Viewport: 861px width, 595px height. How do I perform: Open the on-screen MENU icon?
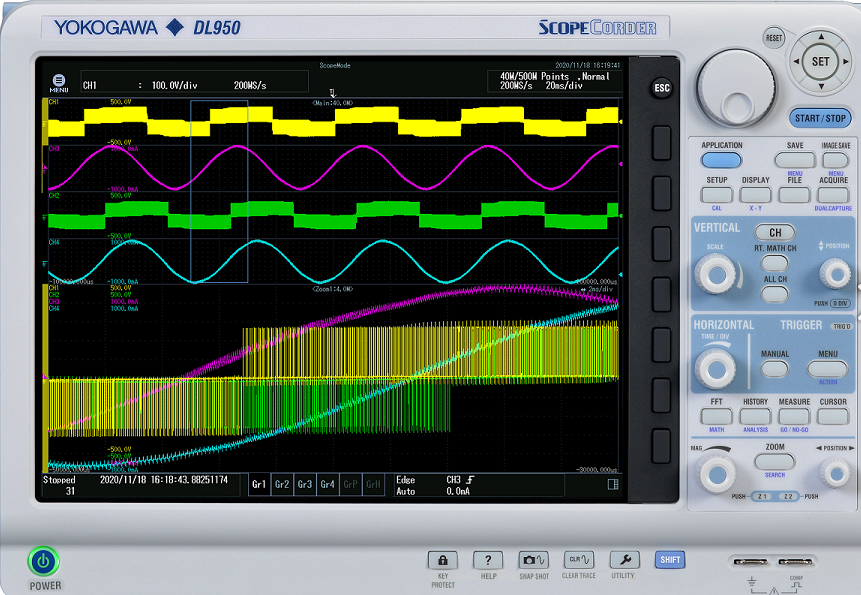point(59,82)
